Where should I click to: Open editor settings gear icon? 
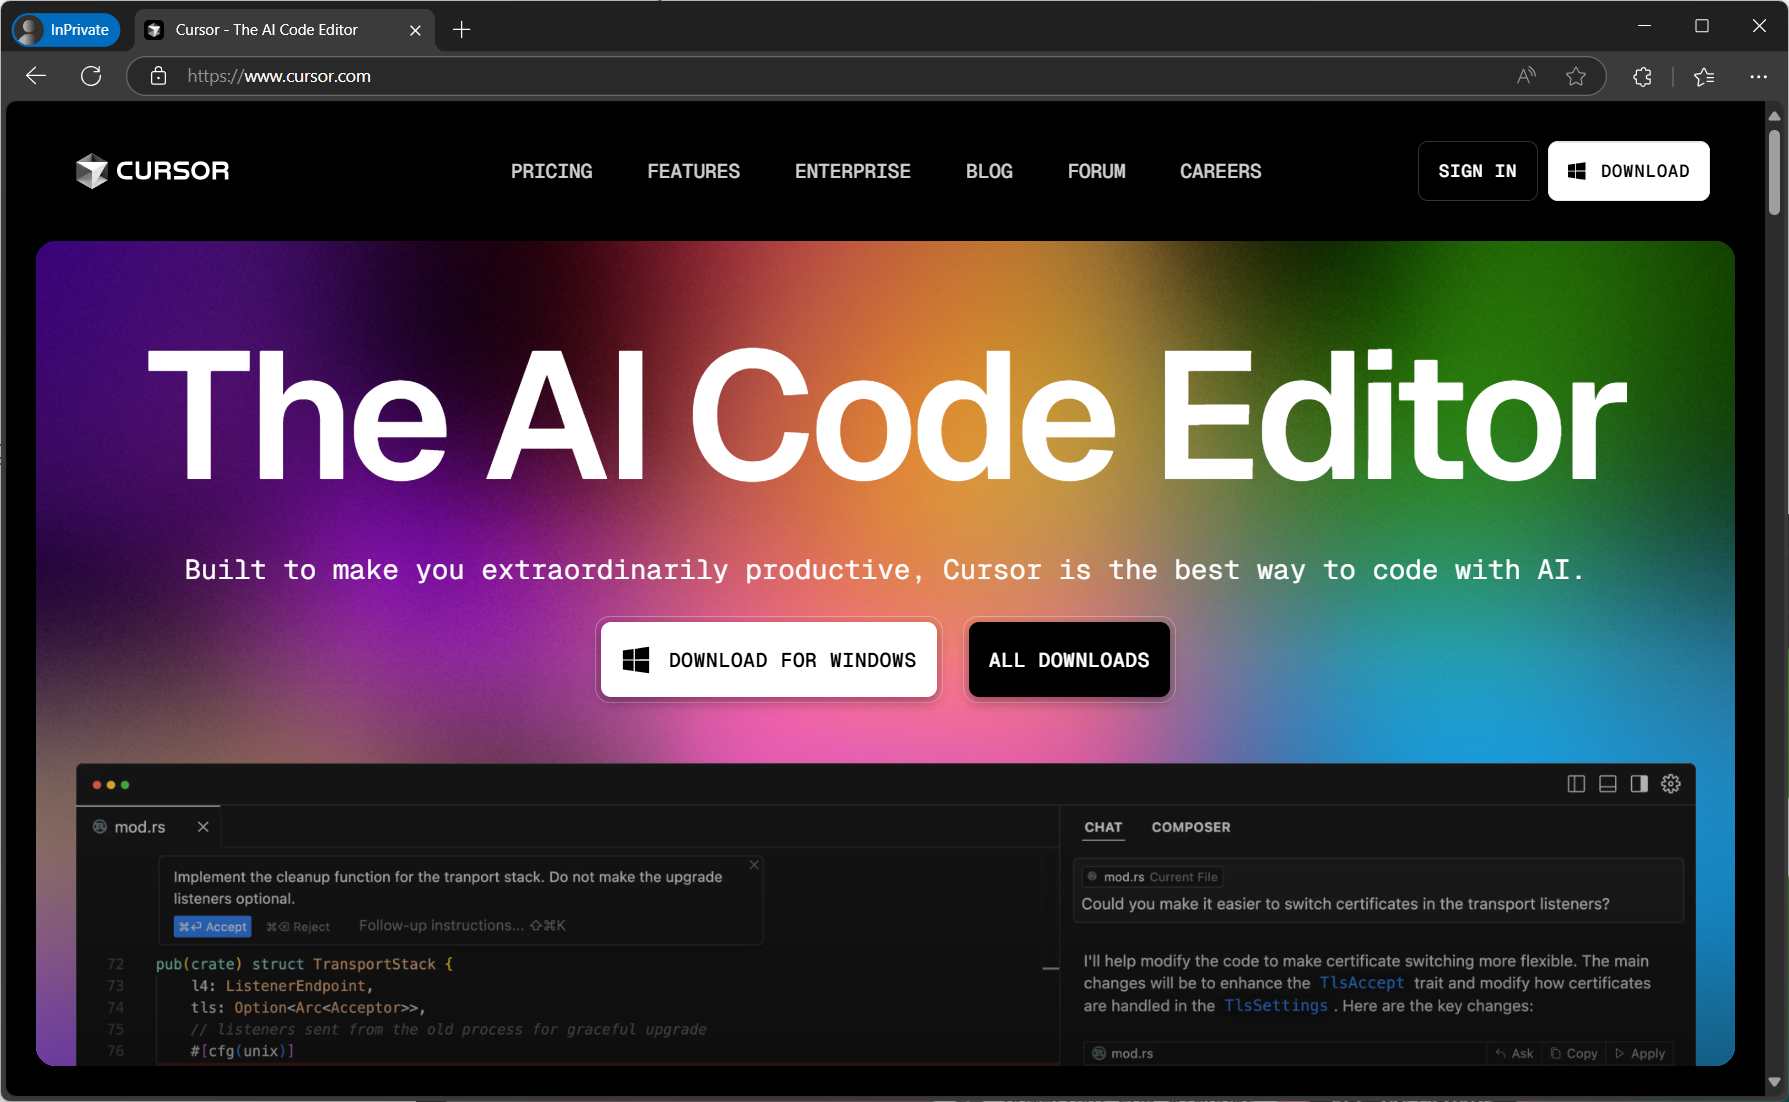coord(1671,784)
